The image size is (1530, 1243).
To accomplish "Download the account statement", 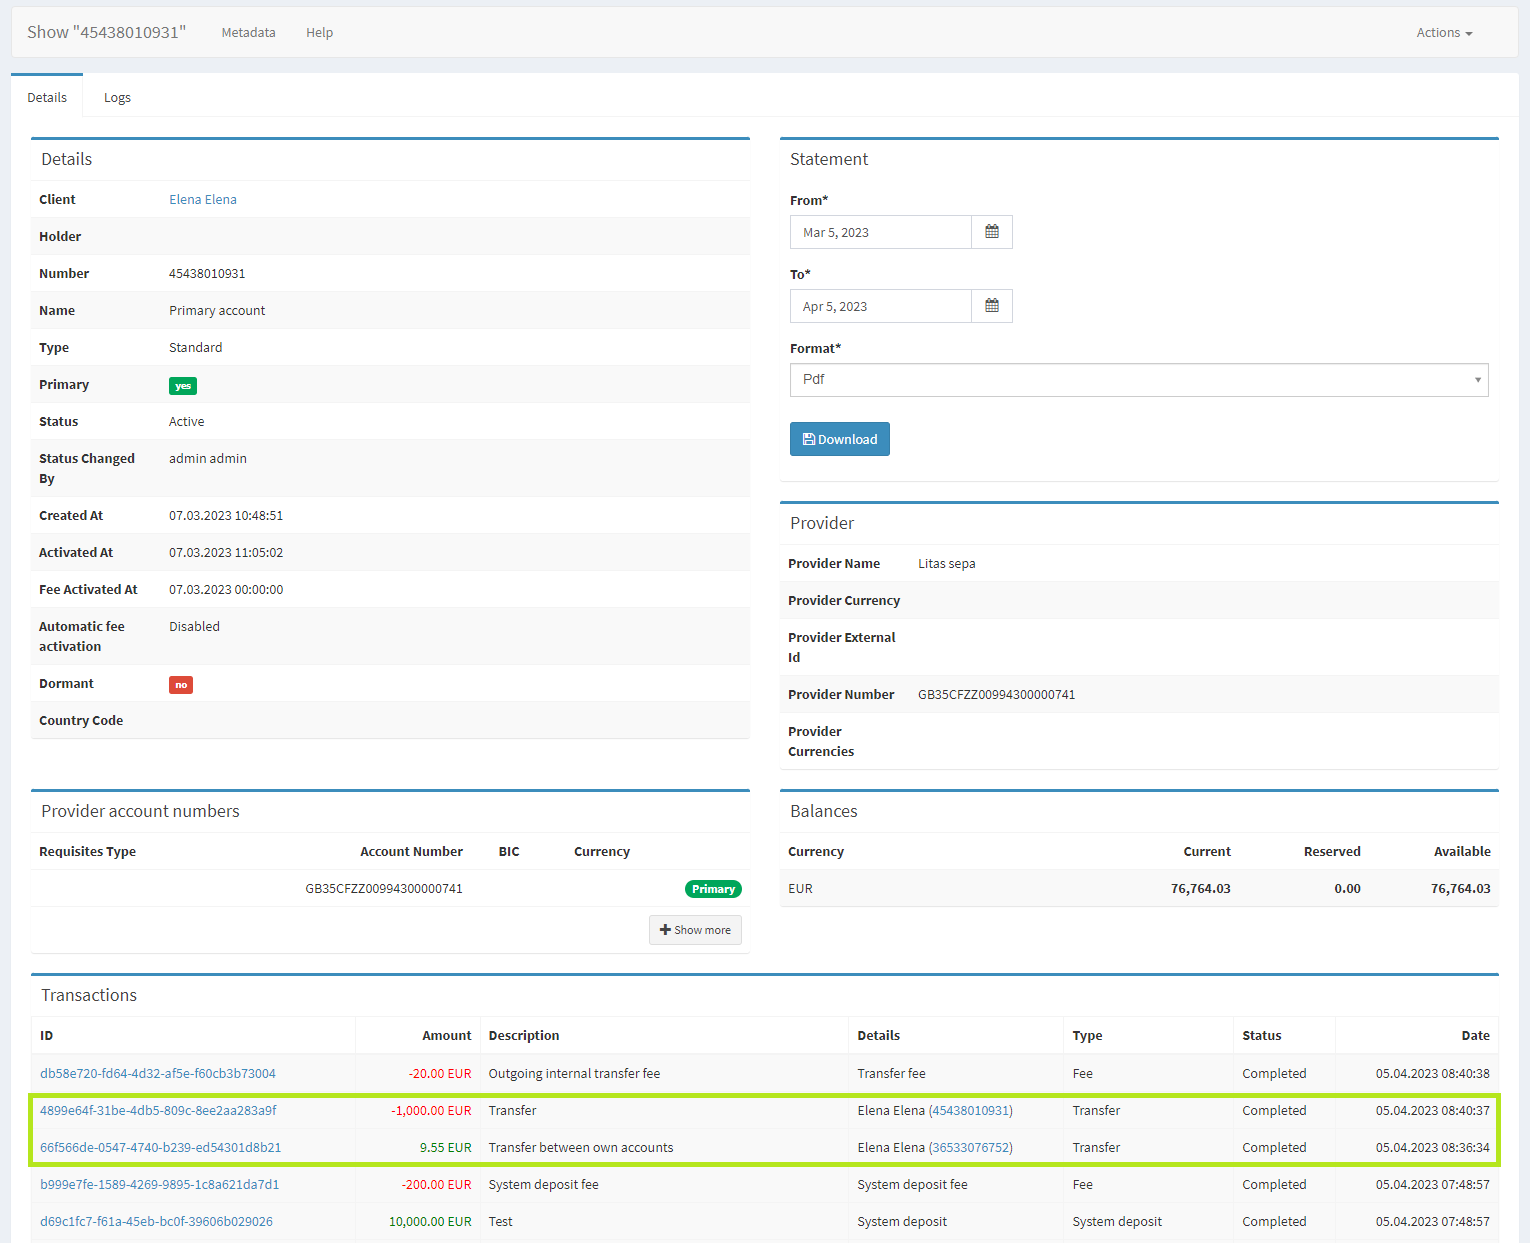I will (839, 439).
